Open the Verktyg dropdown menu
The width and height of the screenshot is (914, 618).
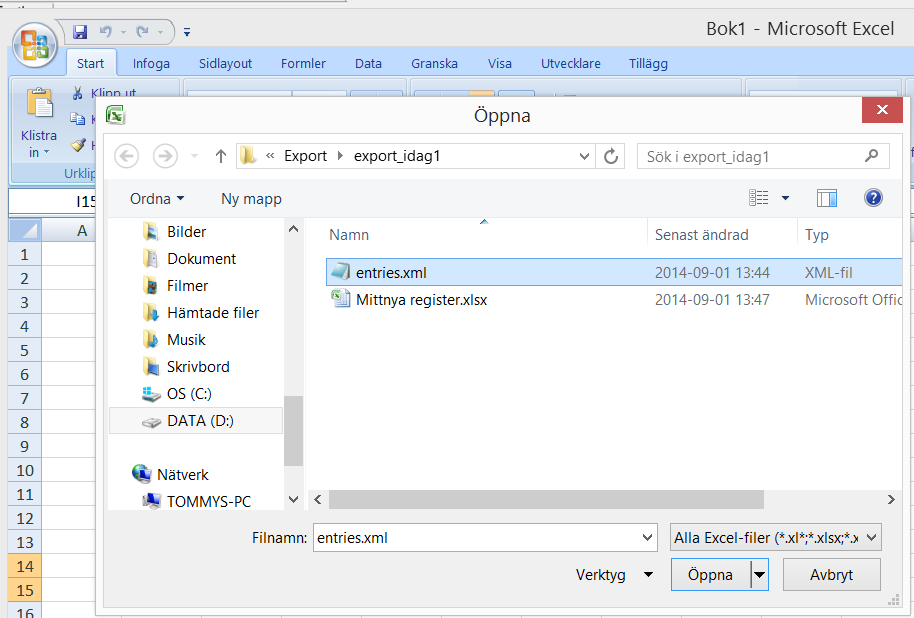click(x=614, y=575)
